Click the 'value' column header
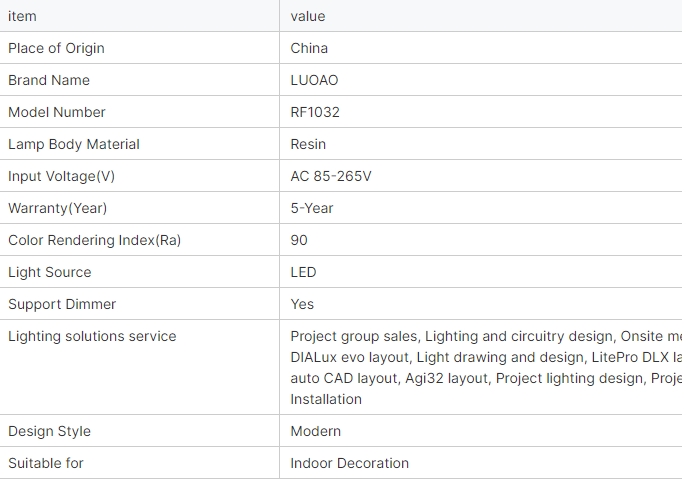 (308, 16)
